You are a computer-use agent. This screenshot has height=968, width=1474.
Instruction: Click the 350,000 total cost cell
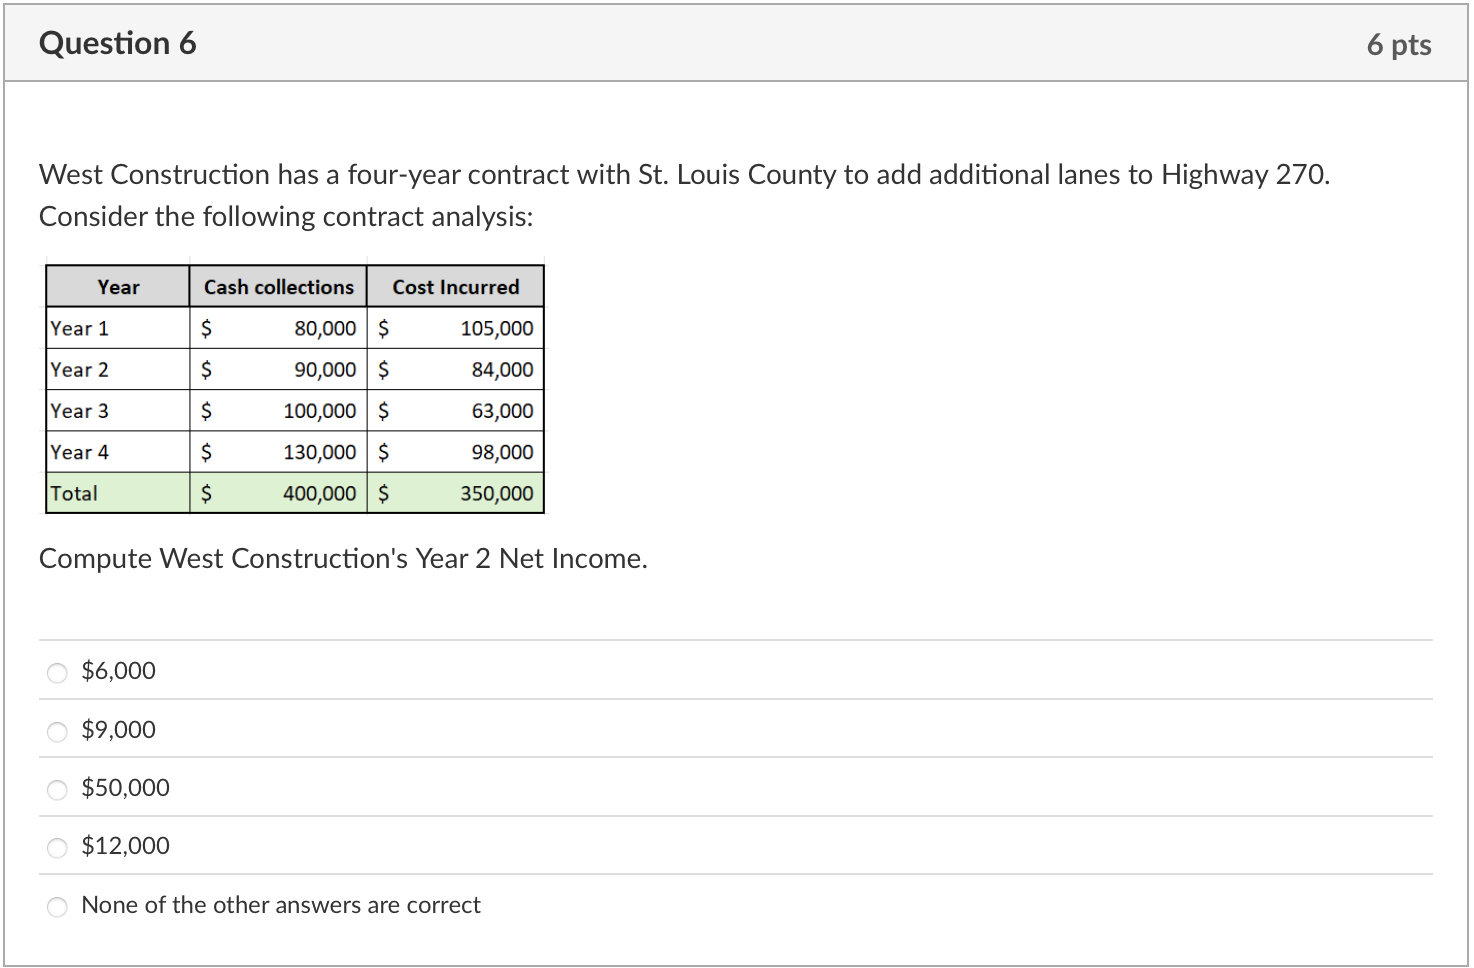point(456,493)
